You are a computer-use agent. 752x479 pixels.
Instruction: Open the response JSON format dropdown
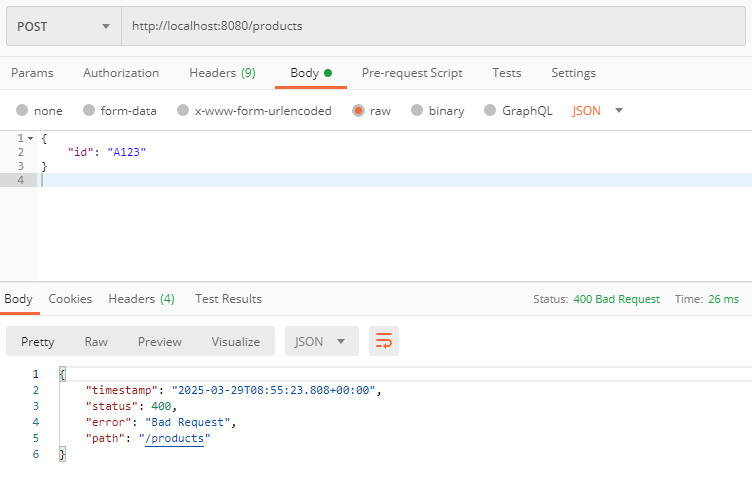321,341
